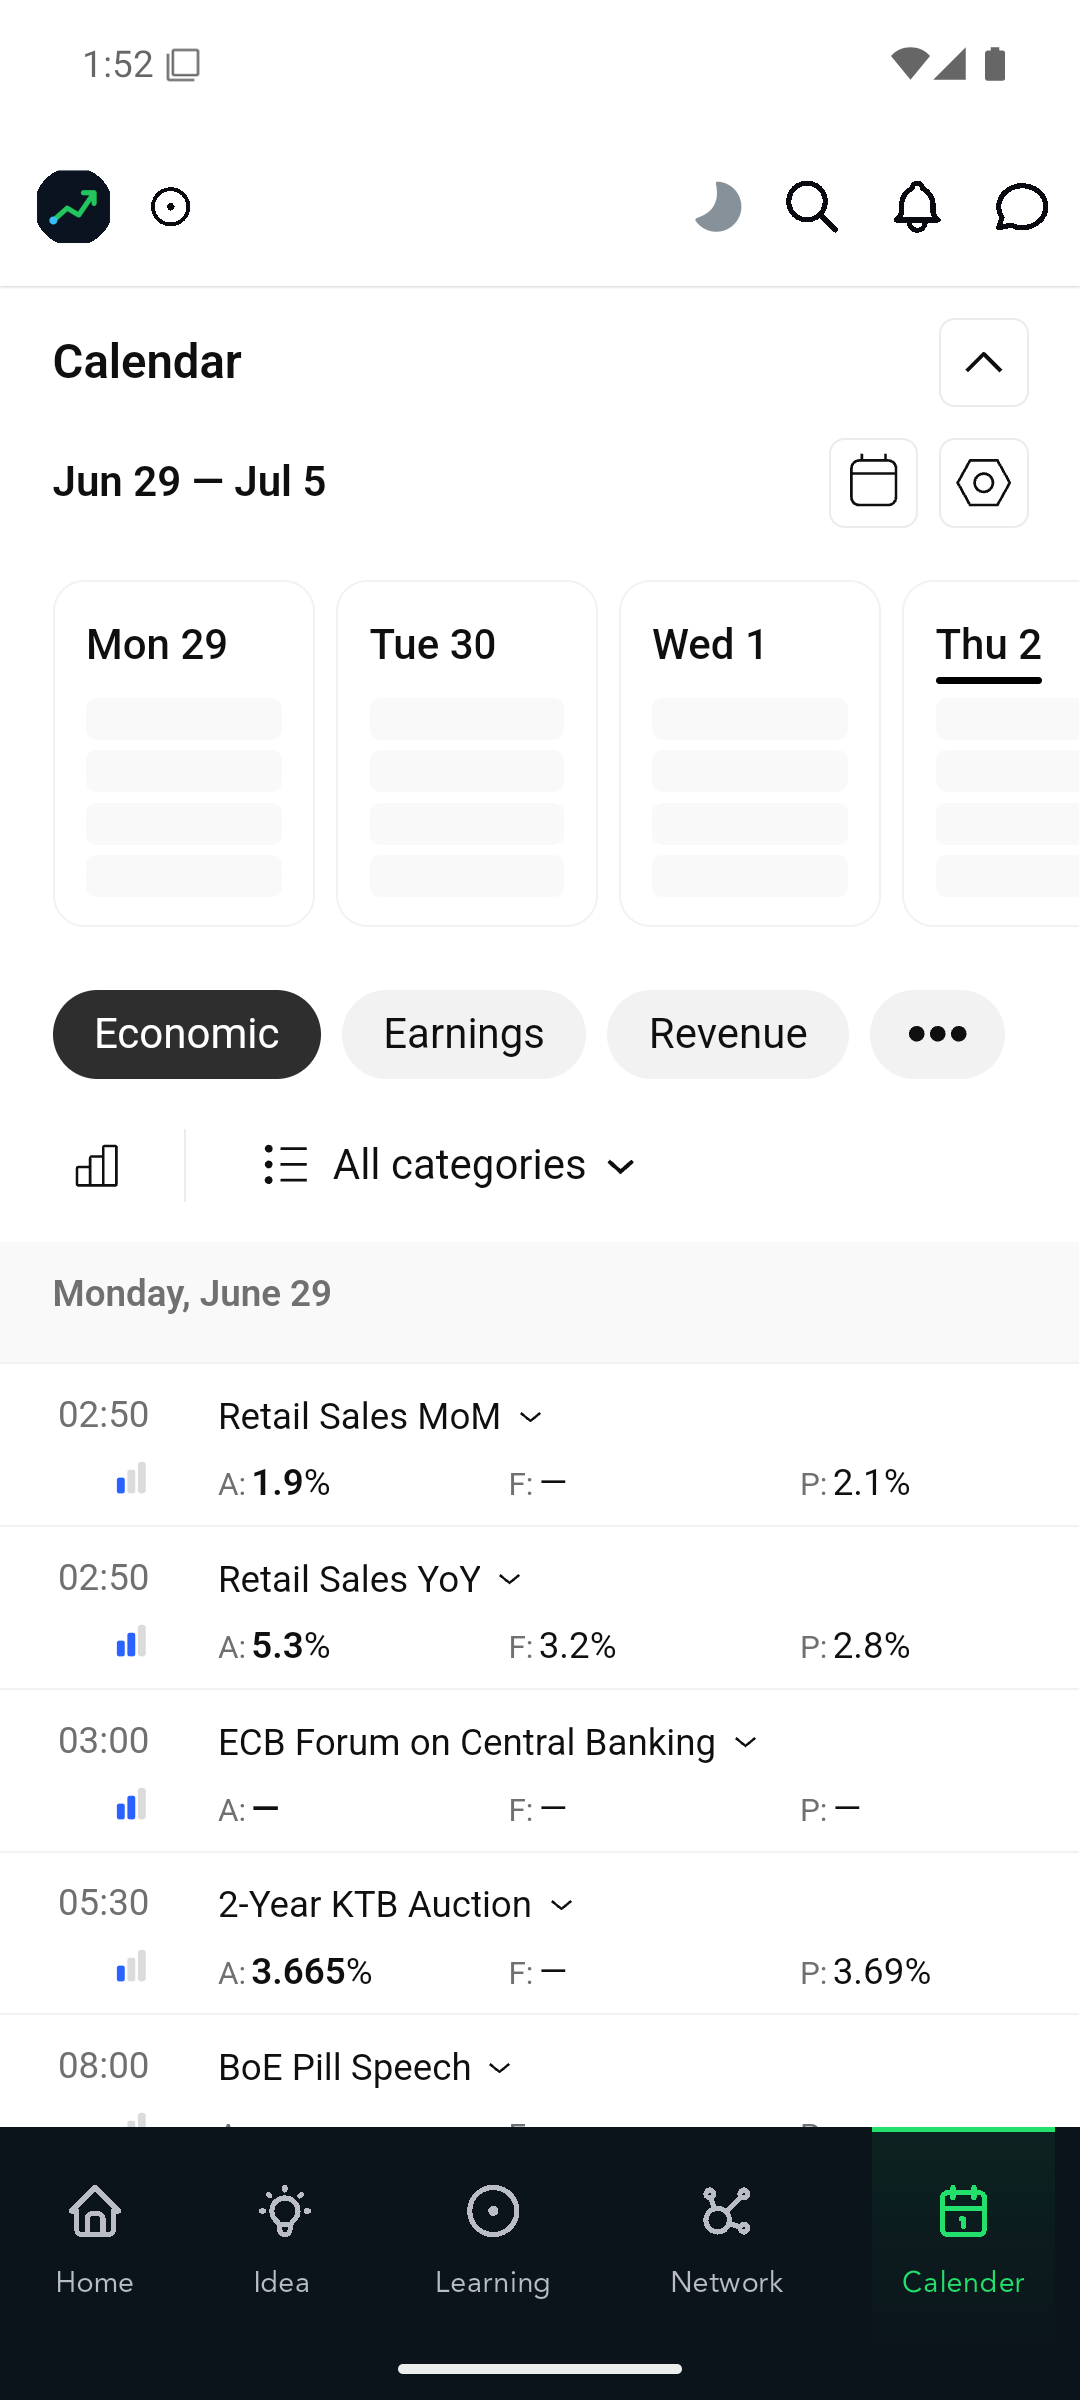The image size is (1080, 2400).
Task: Open notifications bell
Action: 916,207
